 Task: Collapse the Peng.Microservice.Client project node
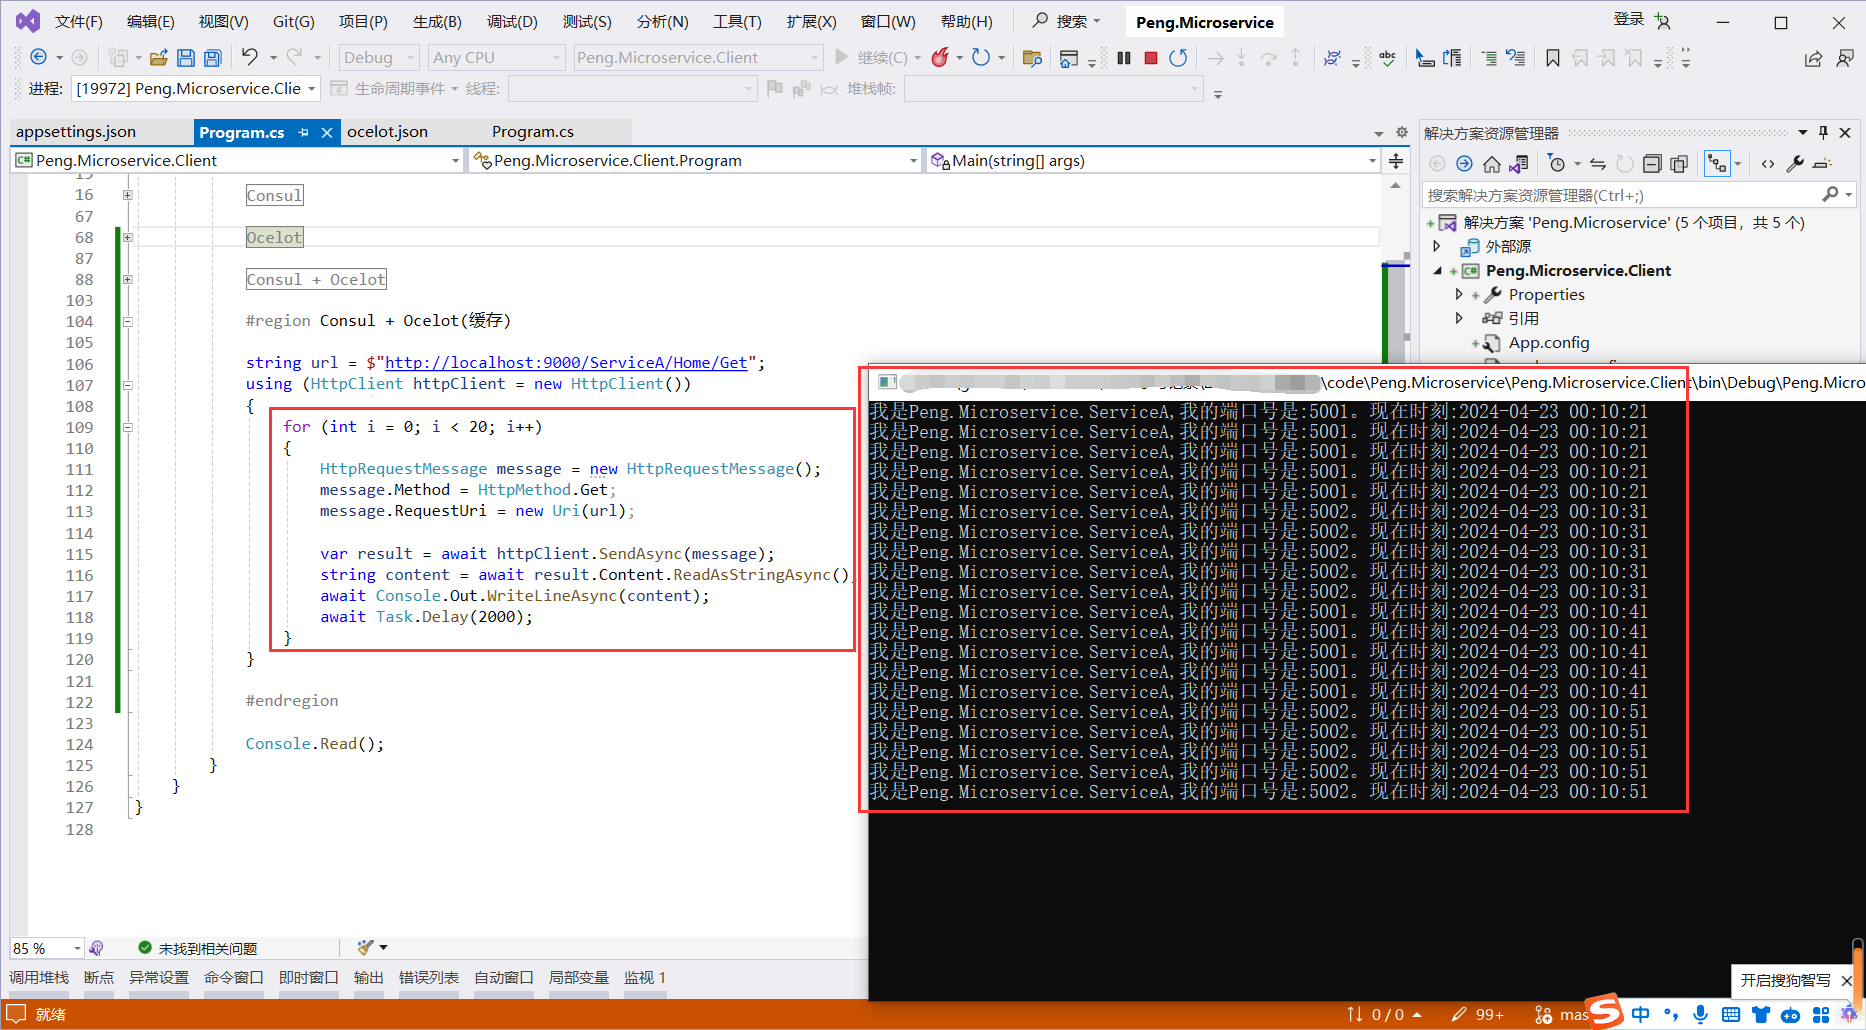click(x=1438, y=270)
